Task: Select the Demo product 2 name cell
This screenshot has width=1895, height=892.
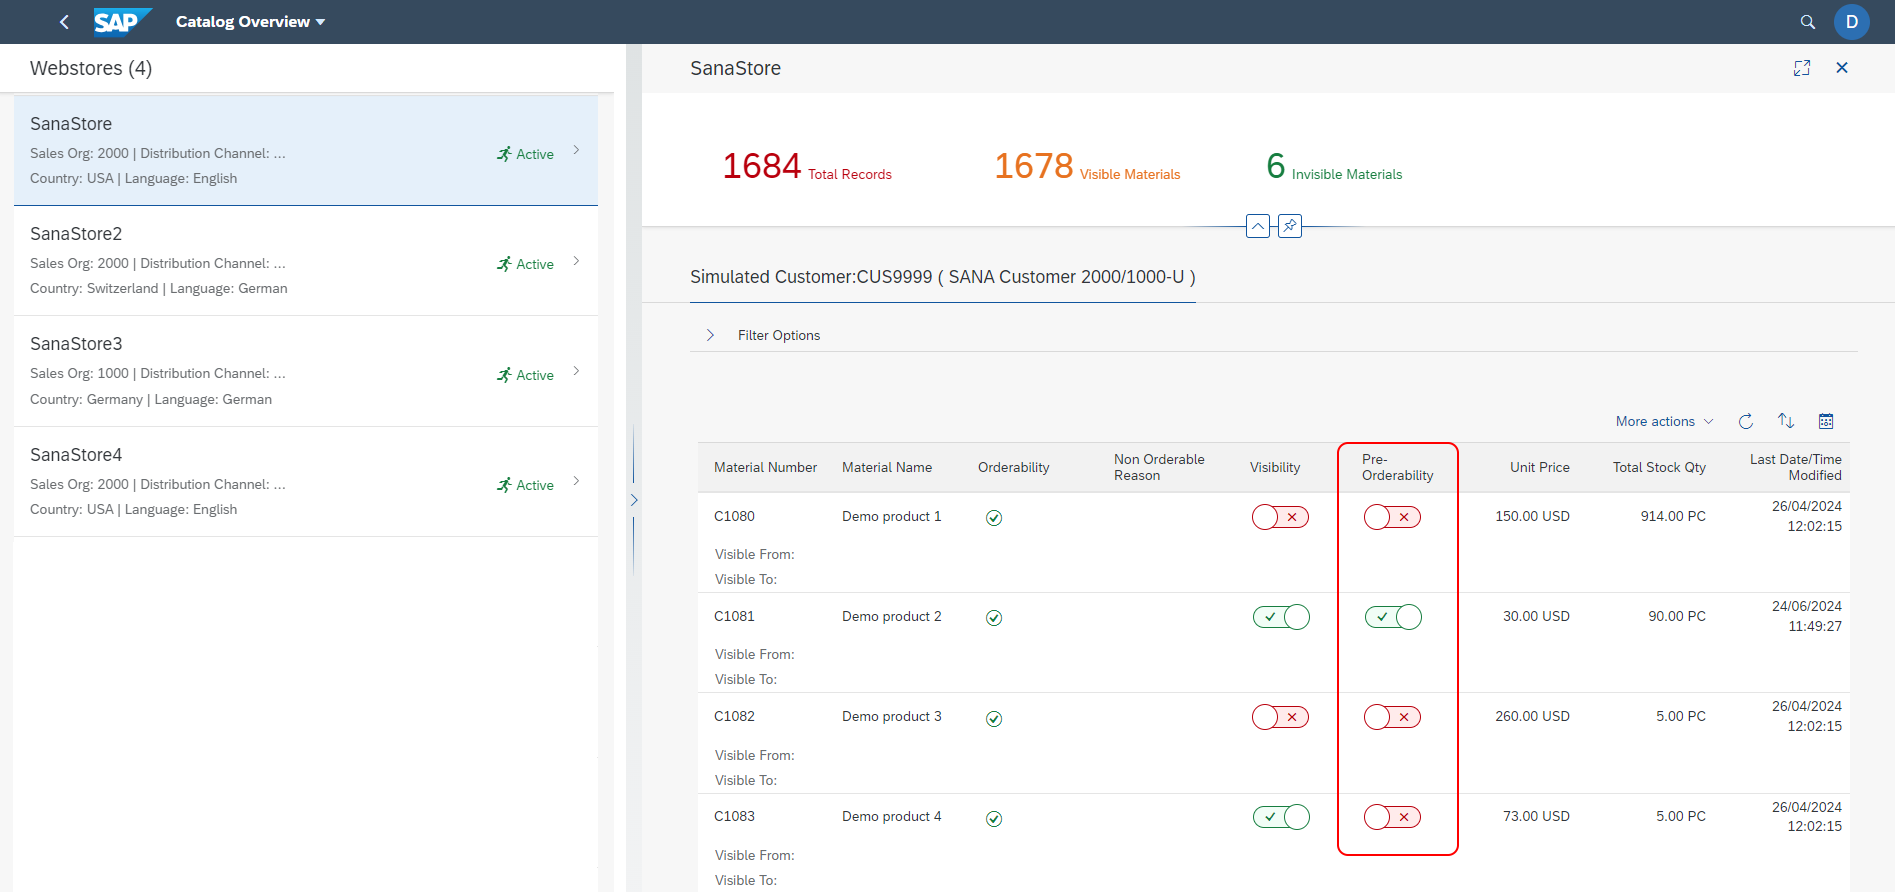Action: tap(892, 616)
